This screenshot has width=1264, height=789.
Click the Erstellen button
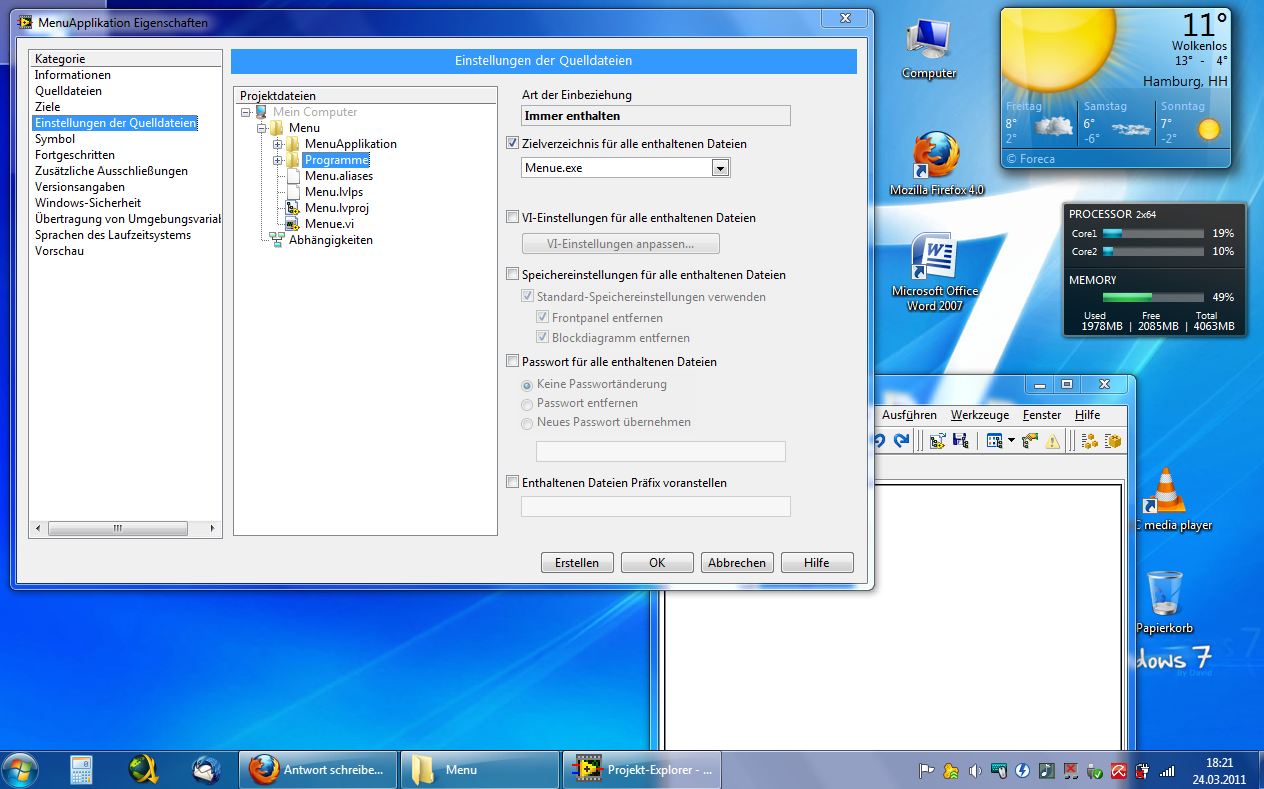(x=577, y=563)
